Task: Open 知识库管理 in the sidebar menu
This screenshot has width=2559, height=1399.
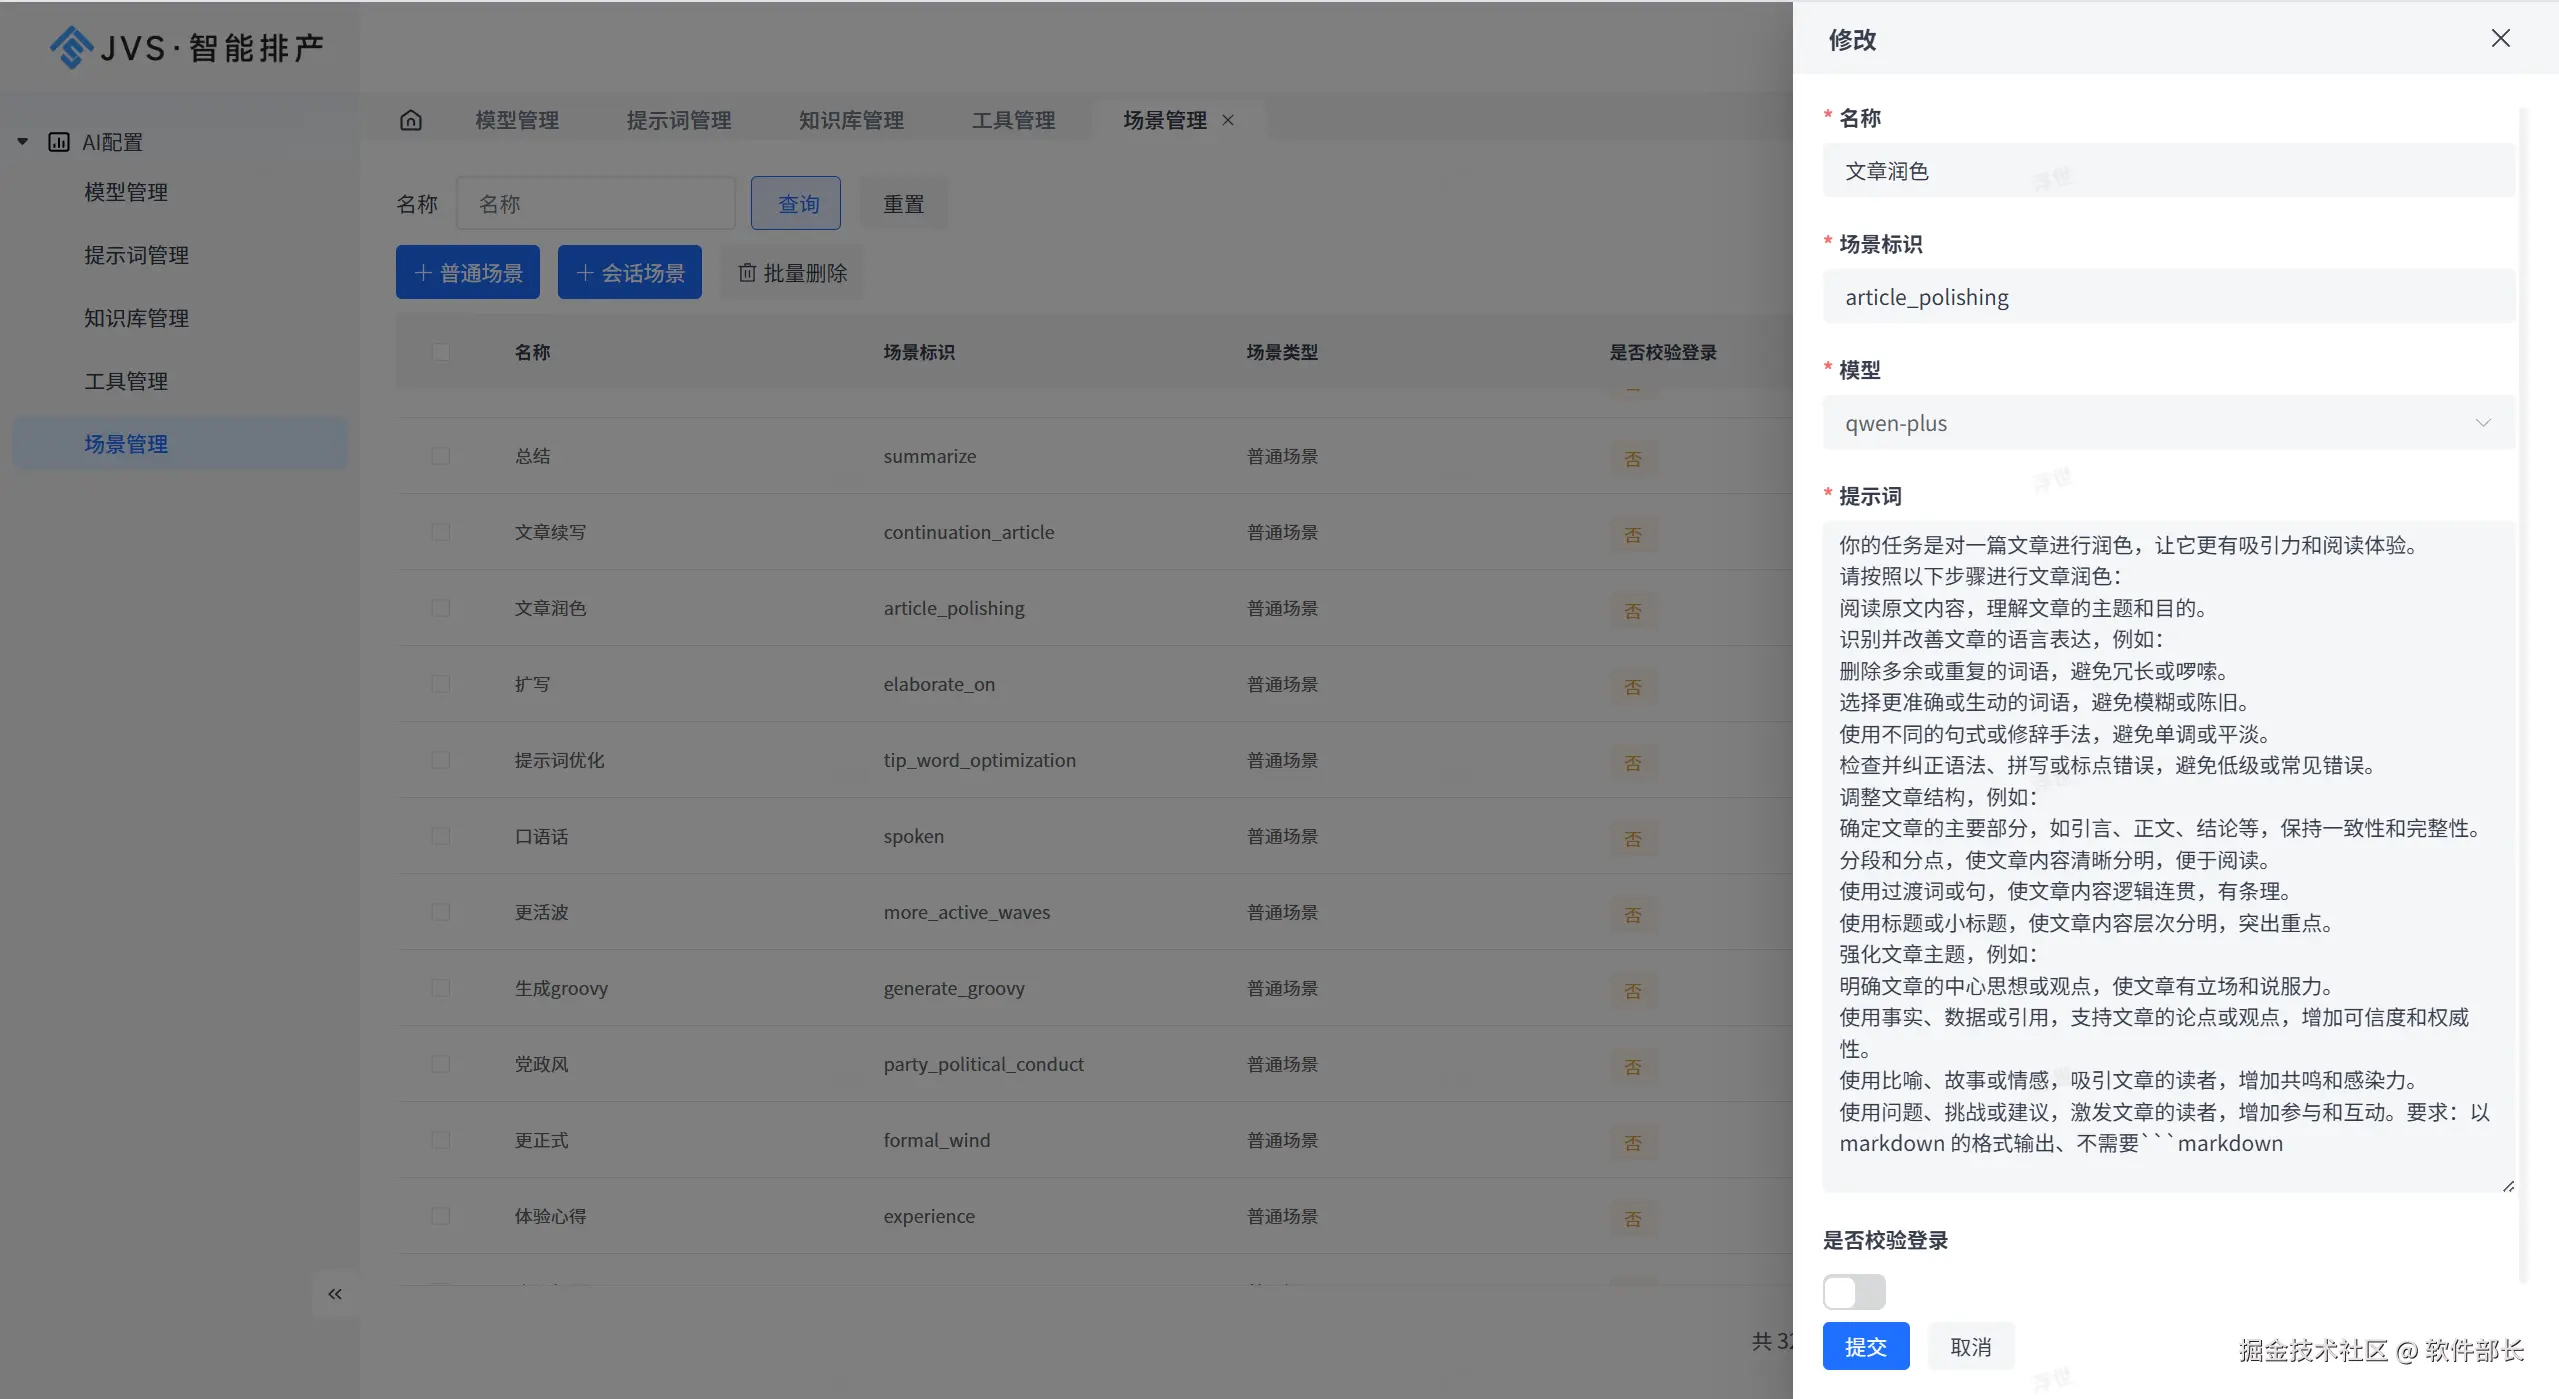Action: (x=137, y=318)
